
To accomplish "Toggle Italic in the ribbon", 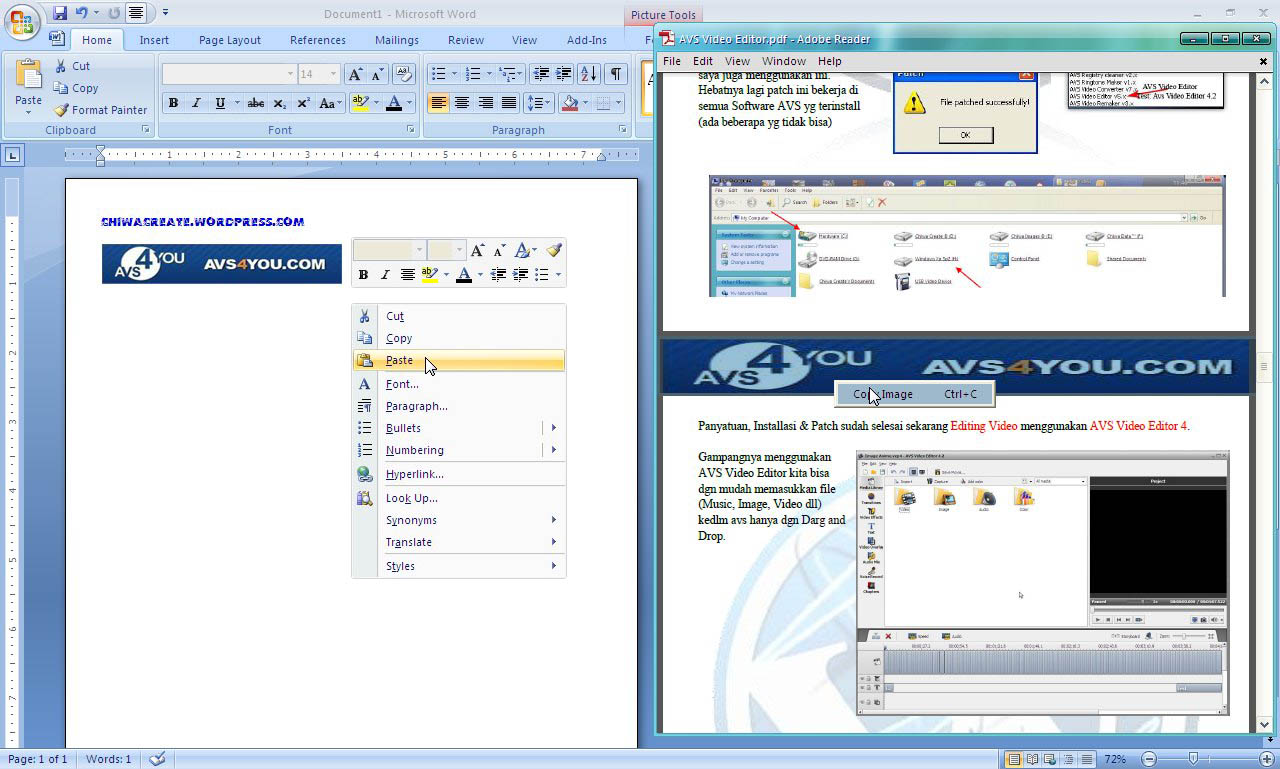I will [196, 103].
